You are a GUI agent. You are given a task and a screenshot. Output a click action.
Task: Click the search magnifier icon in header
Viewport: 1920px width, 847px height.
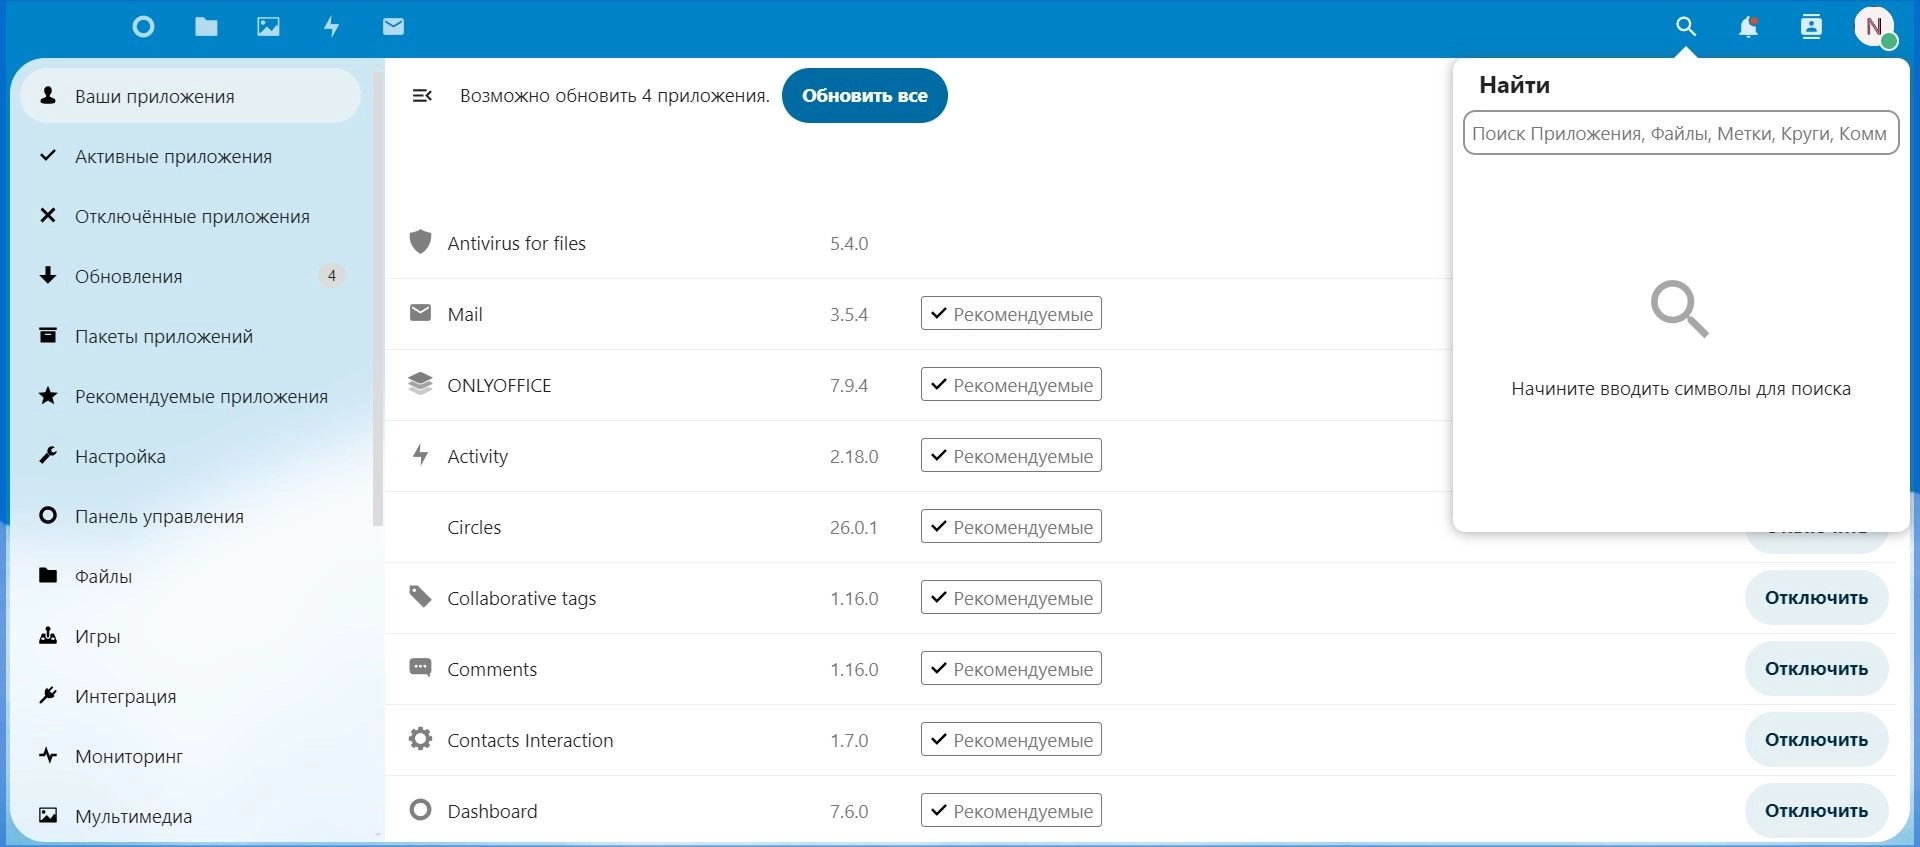coord(1686,27)
